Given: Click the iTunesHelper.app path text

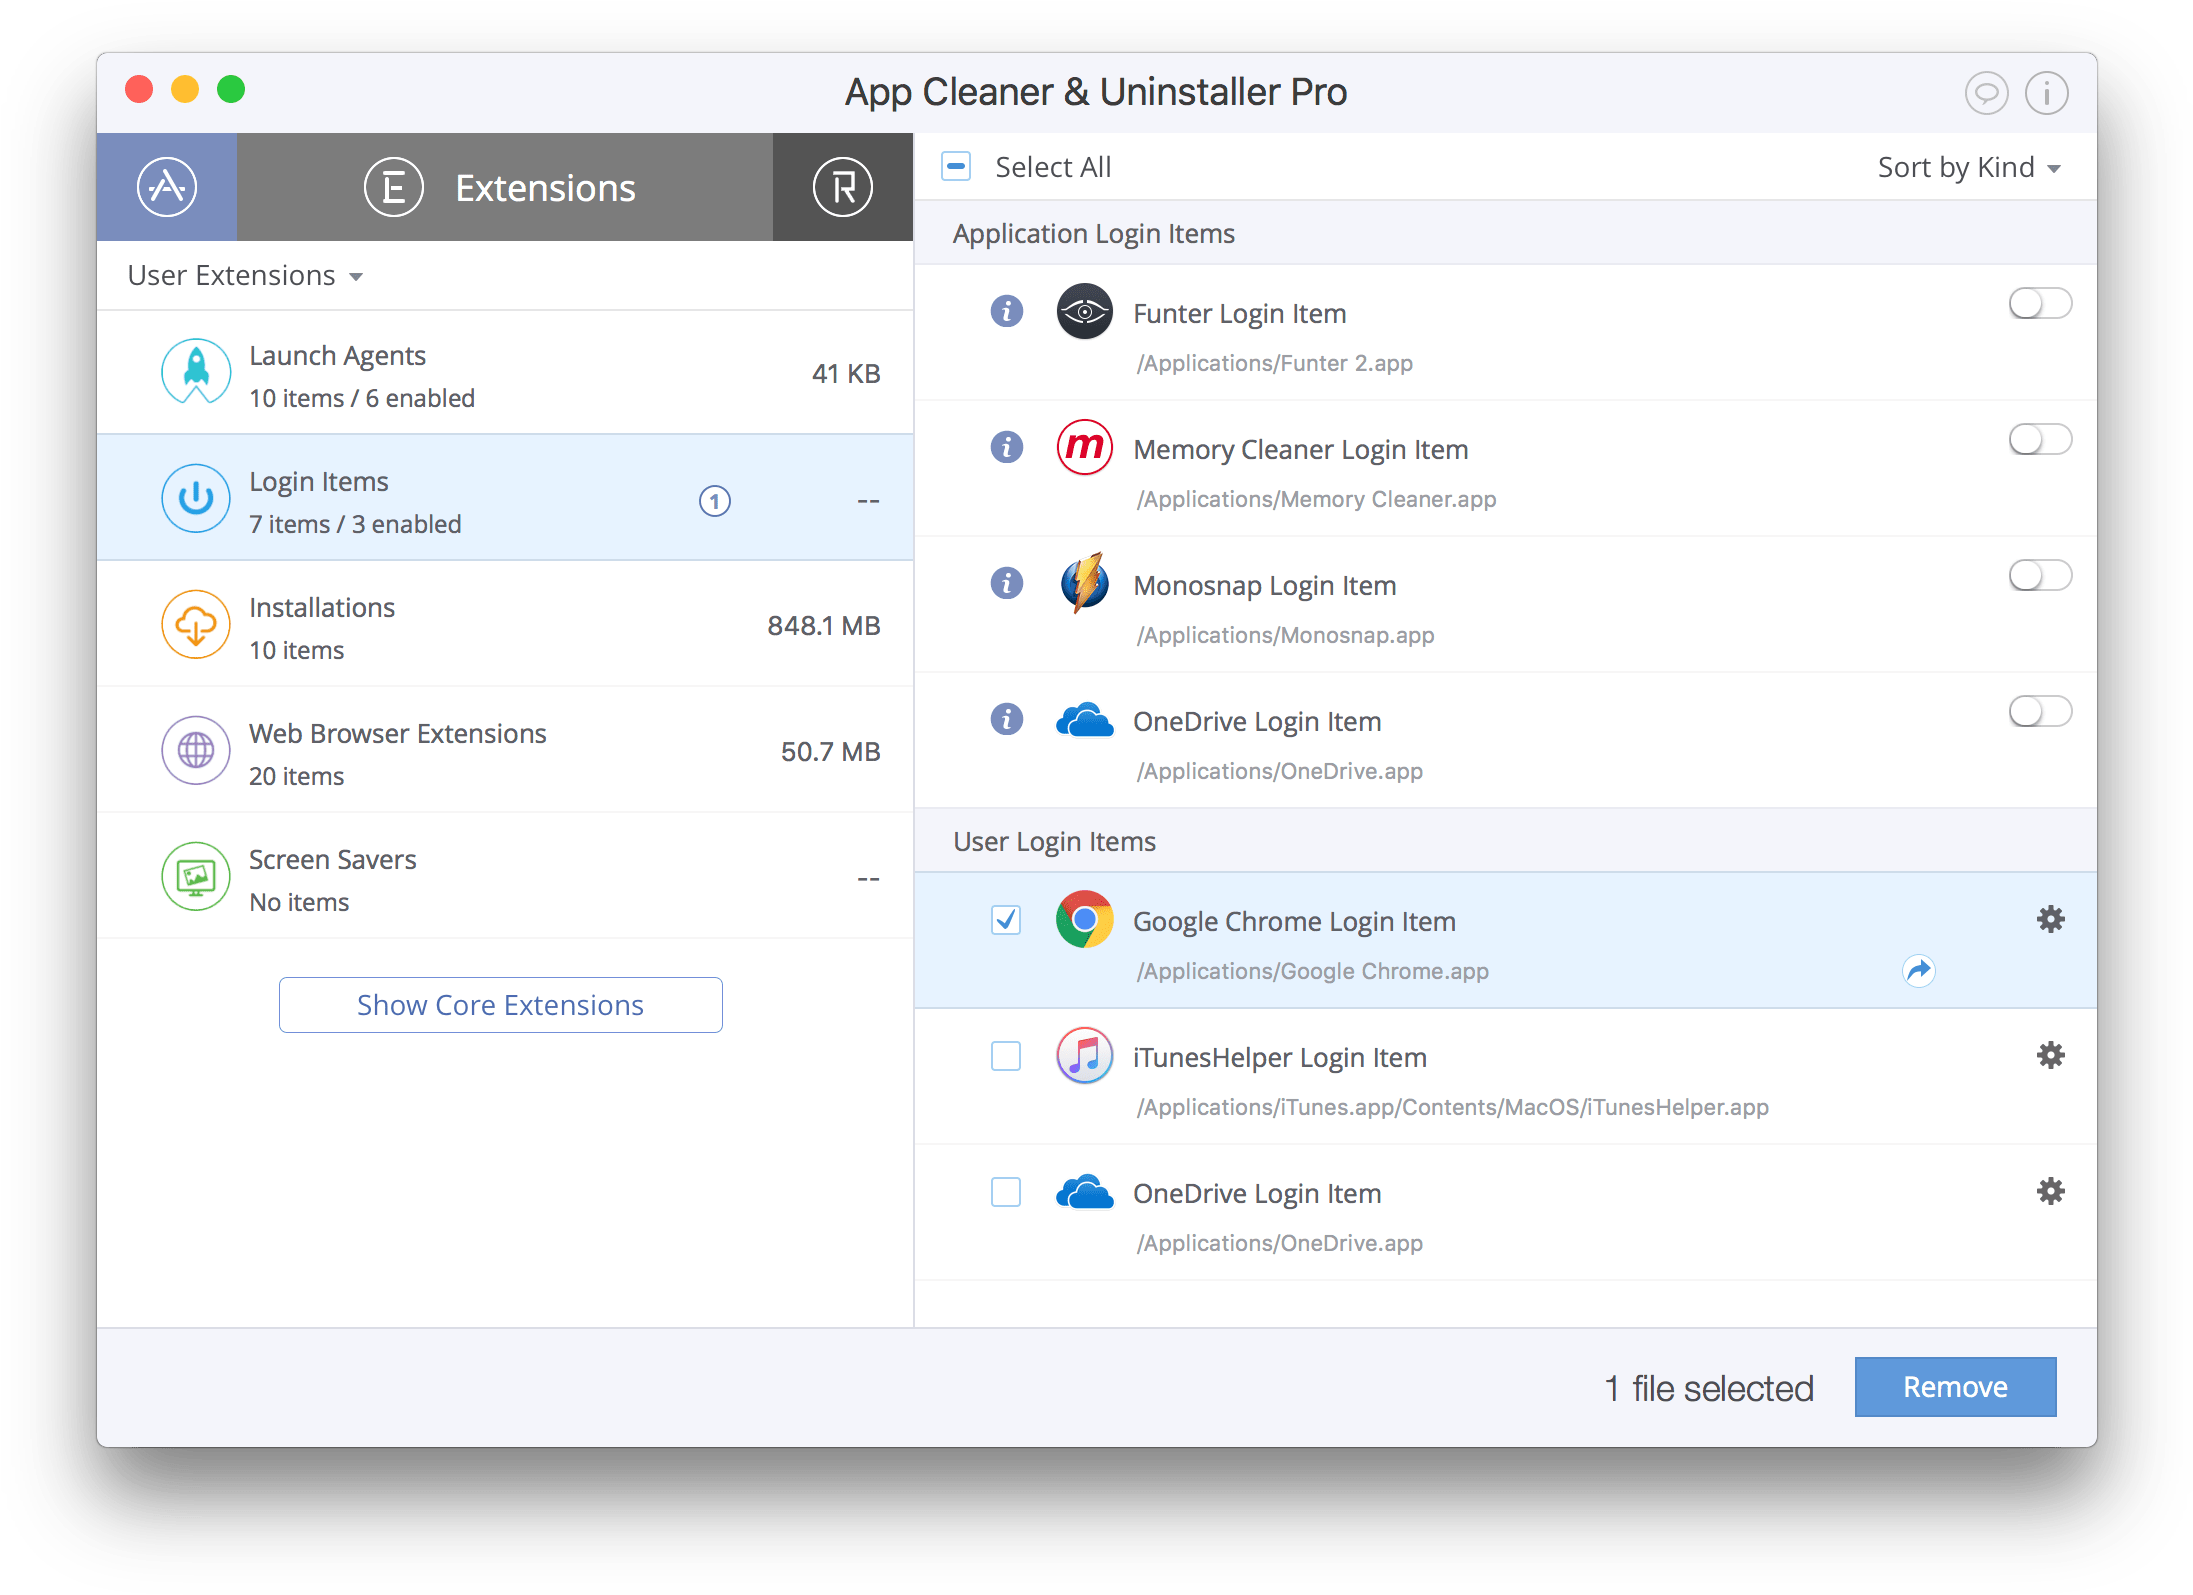Looking at the screenshot, I should 1452,1107.
